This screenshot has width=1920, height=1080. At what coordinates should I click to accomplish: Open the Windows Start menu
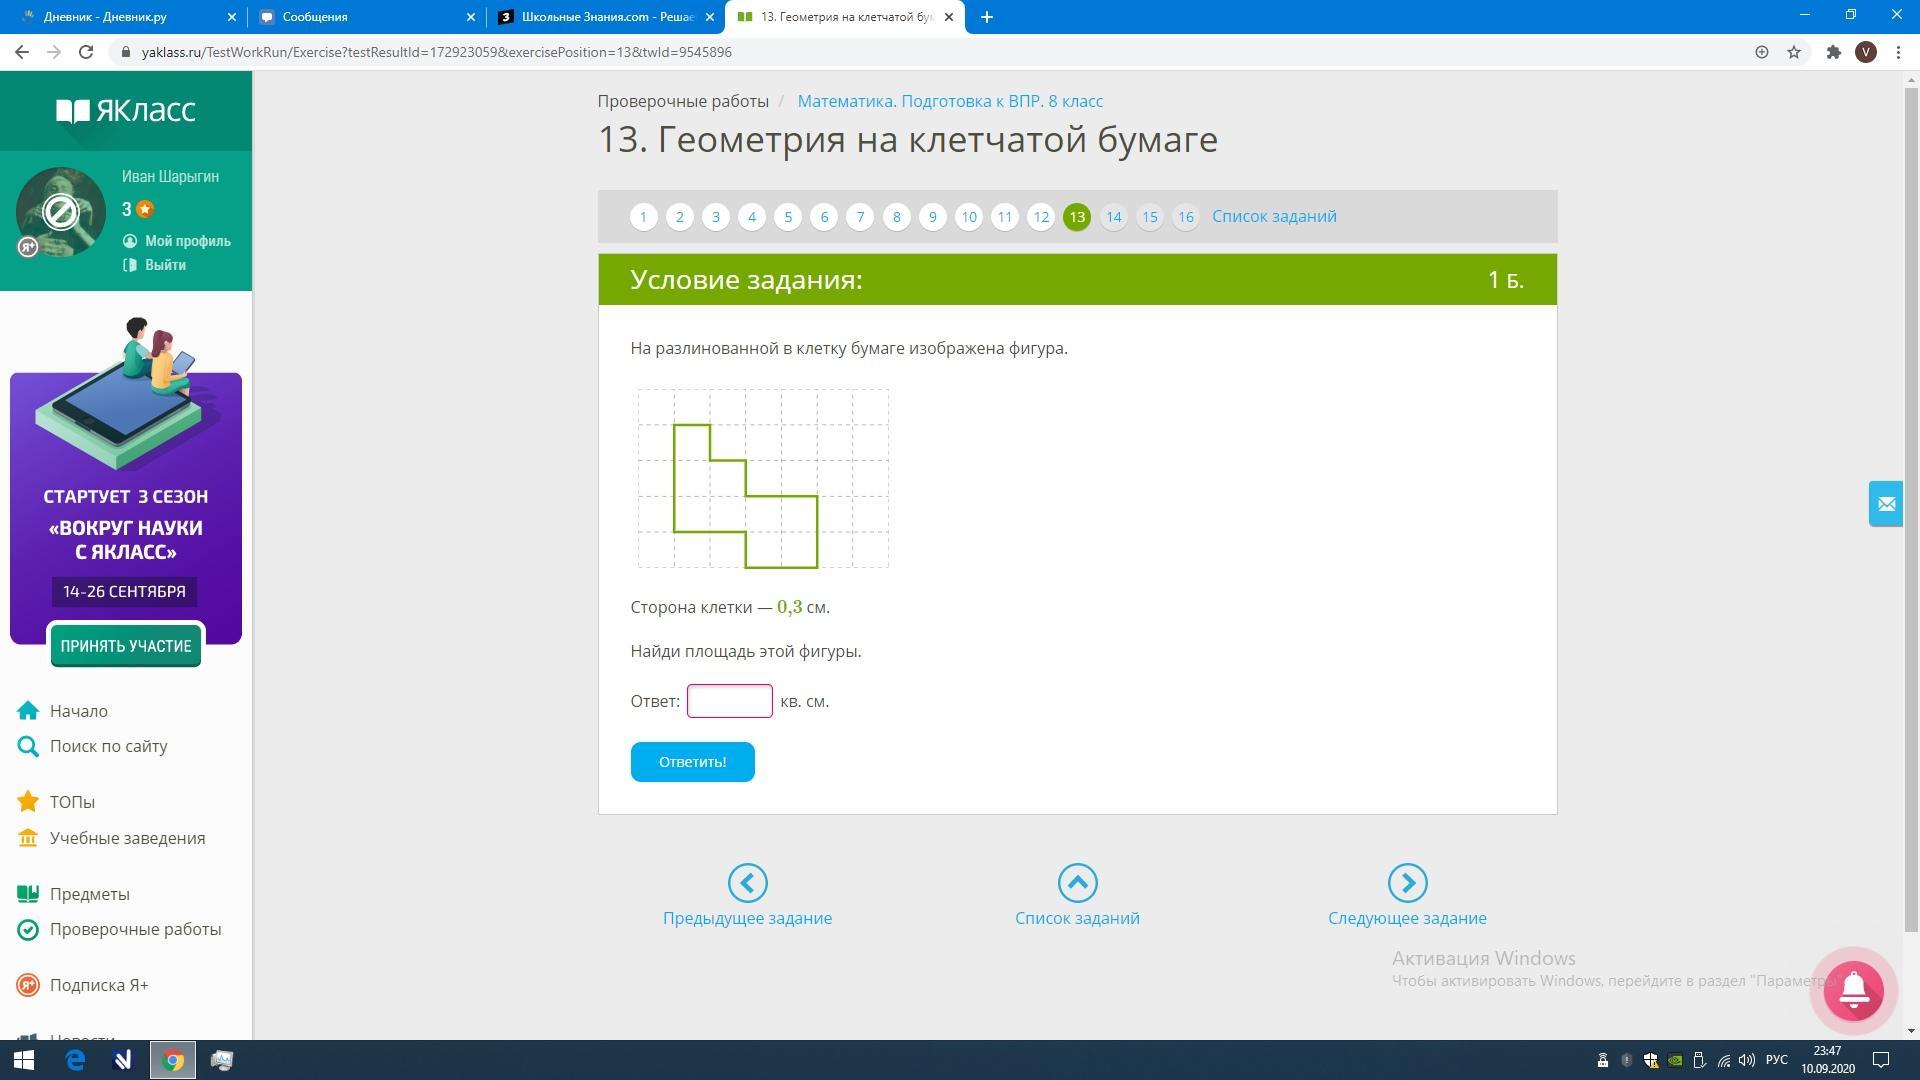[24, 1060]
